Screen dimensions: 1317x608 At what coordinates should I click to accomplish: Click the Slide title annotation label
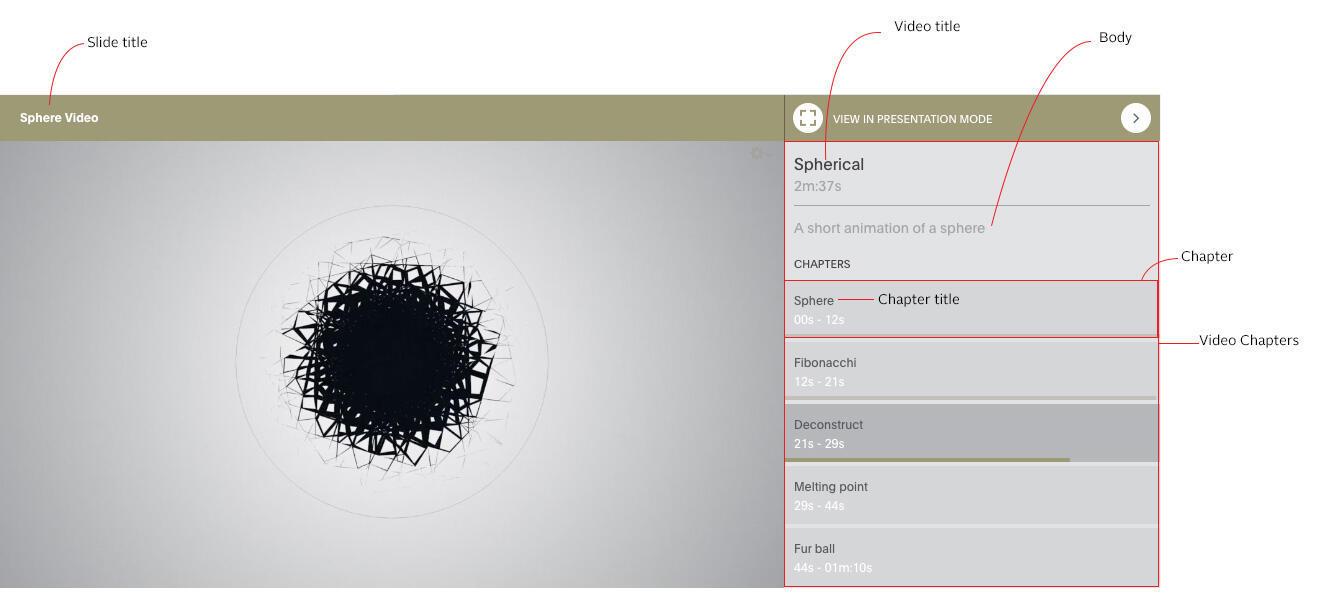tap(117, 42)
